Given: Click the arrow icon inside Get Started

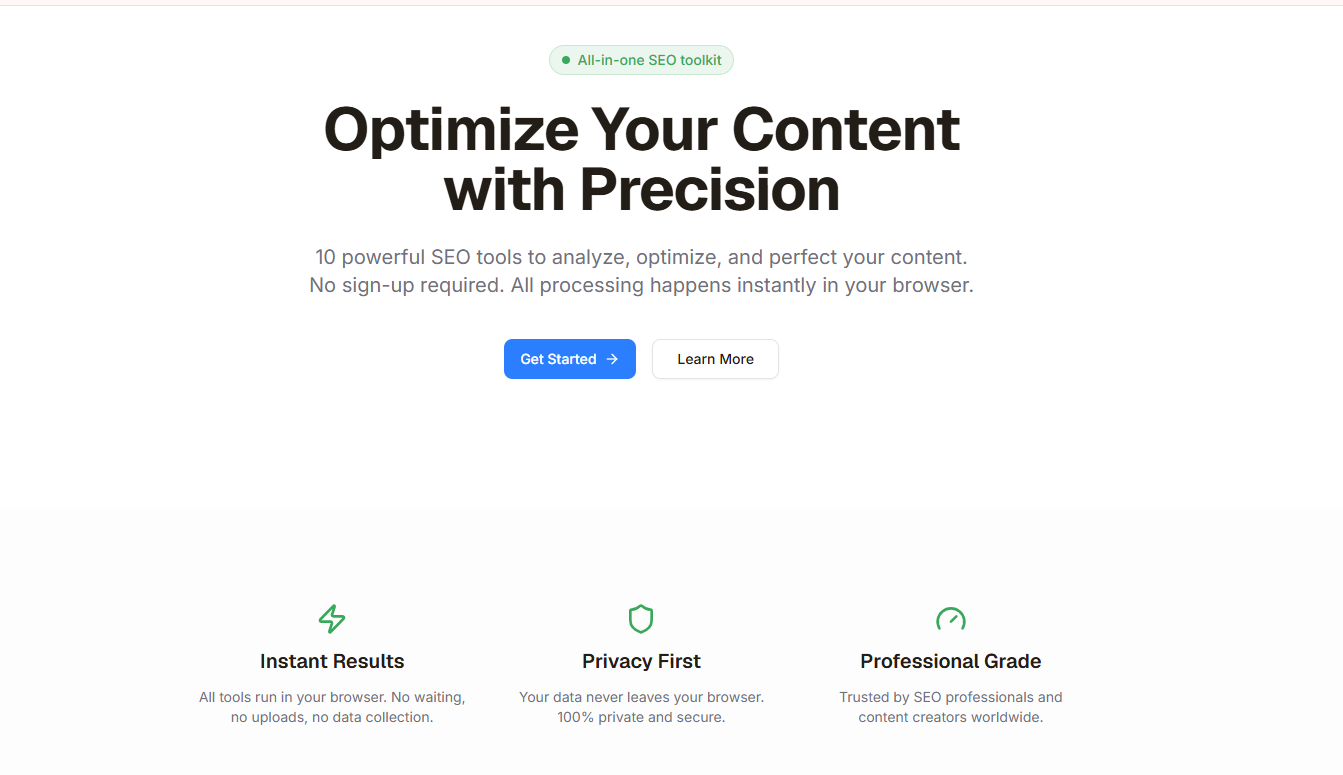Looking at the screenshot, I should pos(612,359).
